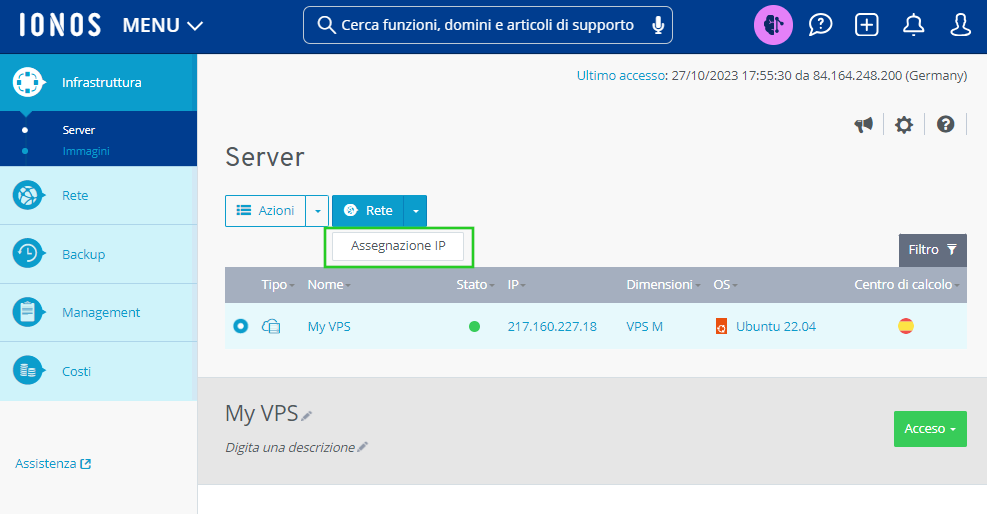Click the Backup clock sidebar icon

[28, 254]
